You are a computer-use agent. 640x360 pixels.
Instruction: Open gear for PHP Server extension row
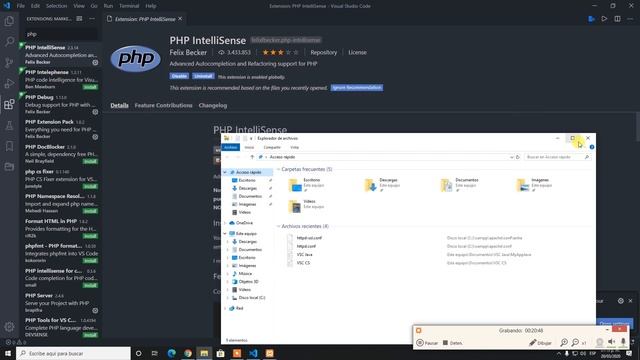pyautogui.click(x=95, y=311)
